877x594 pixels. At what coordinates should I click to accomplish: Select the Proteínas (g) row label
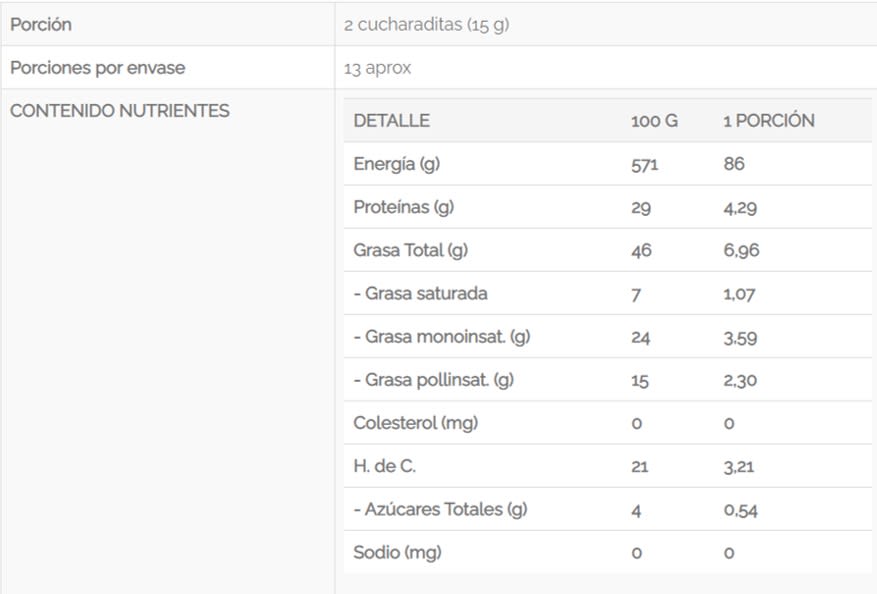(404, 207)
